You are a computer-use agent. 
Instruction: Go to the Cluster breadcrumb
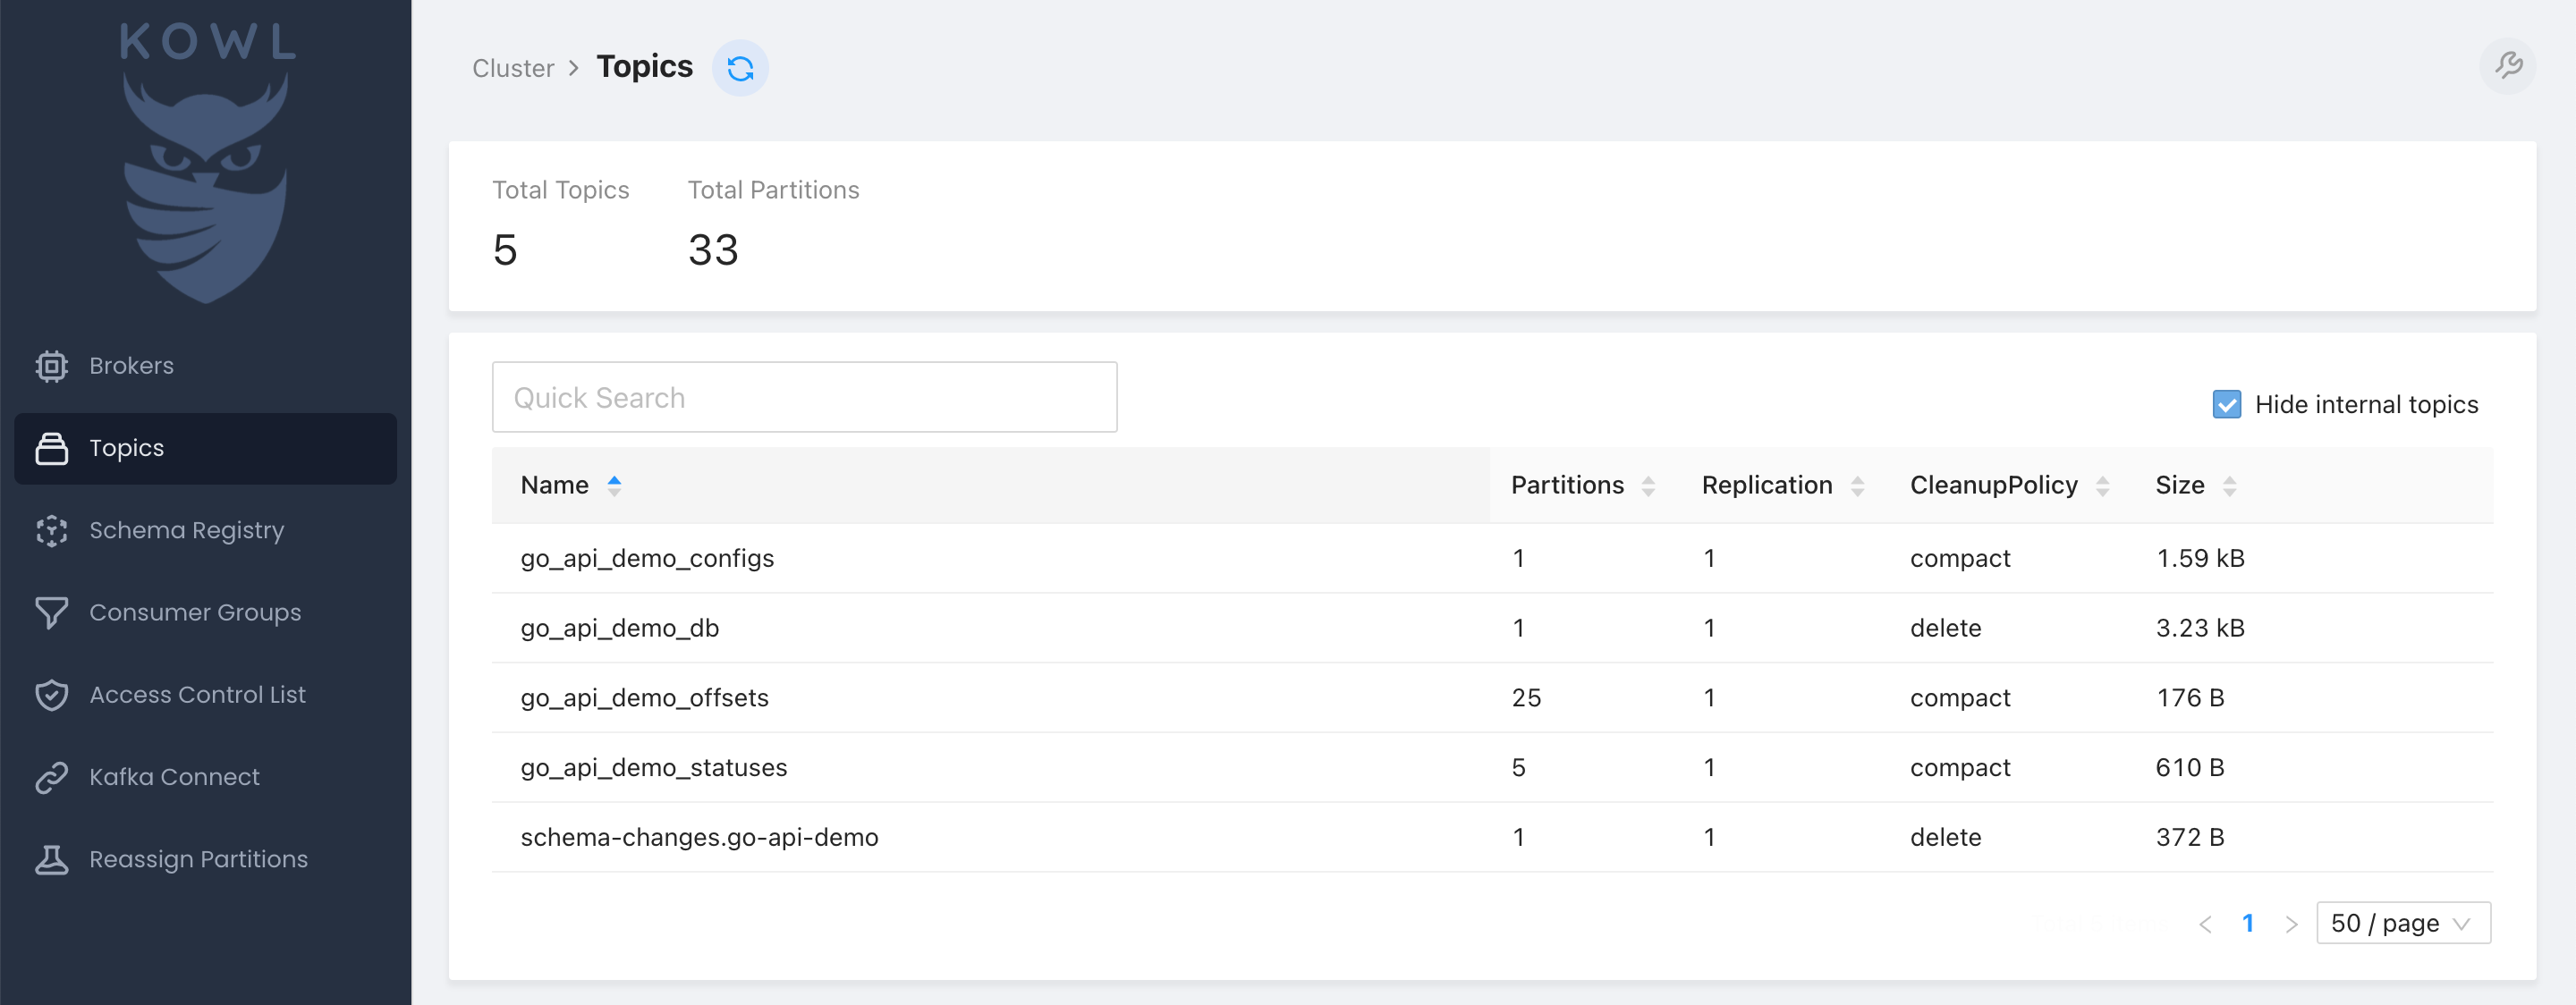(513, 68)
